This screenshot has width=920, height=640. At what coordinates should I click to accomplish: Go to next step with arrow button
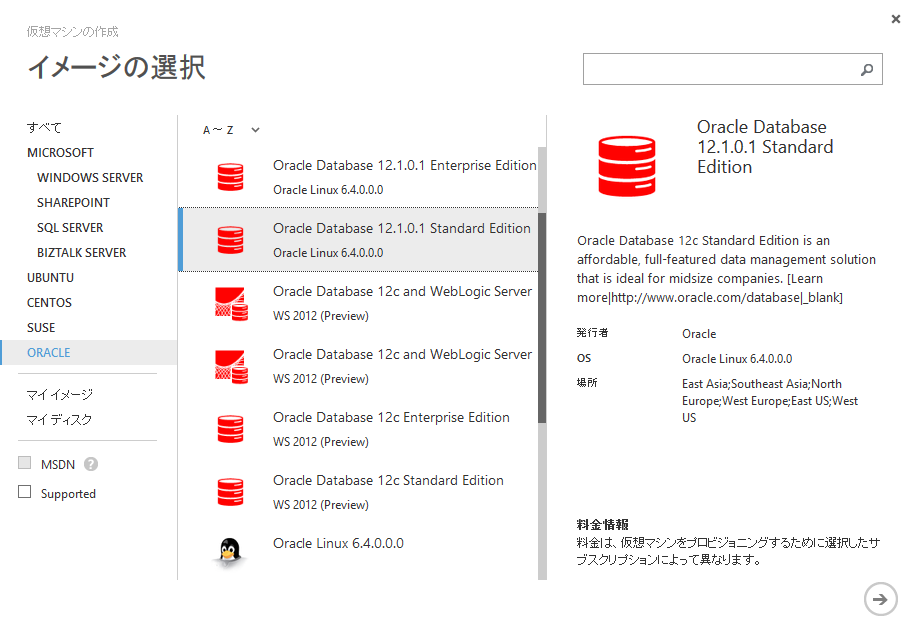coord(880,599)
